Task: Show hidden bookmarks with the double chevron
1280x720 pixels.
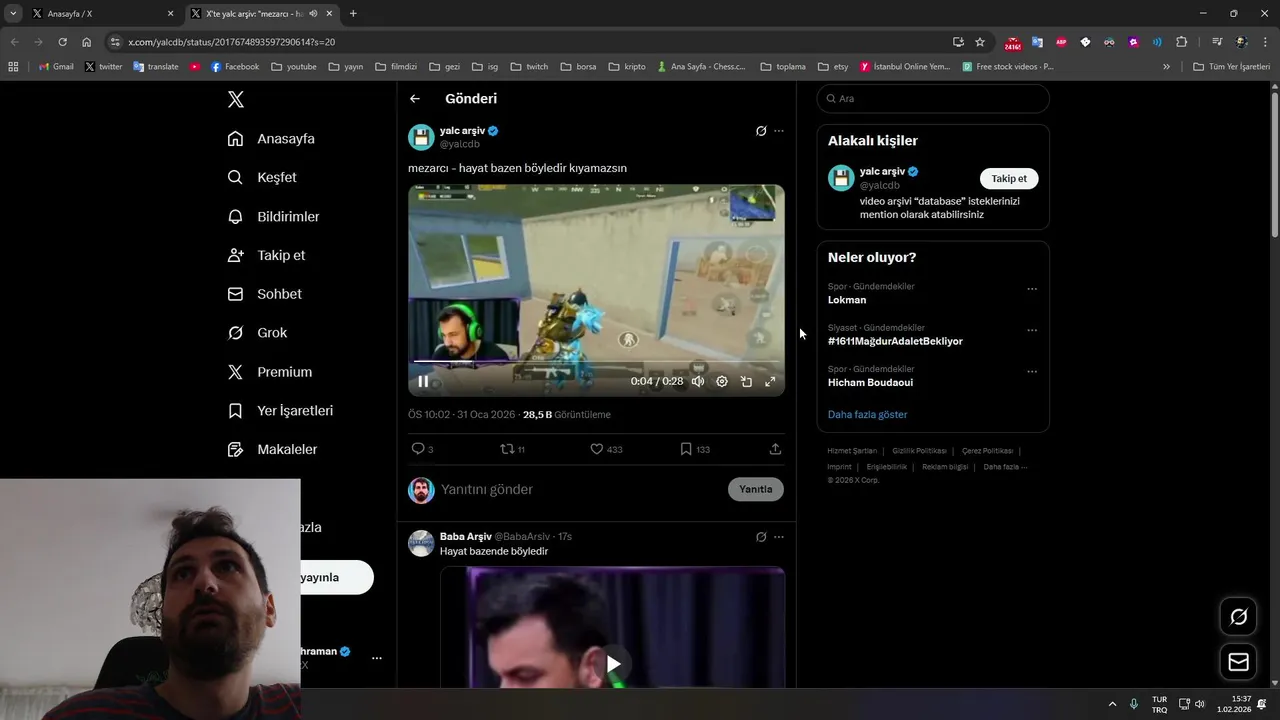Action: click(1166, 67)
